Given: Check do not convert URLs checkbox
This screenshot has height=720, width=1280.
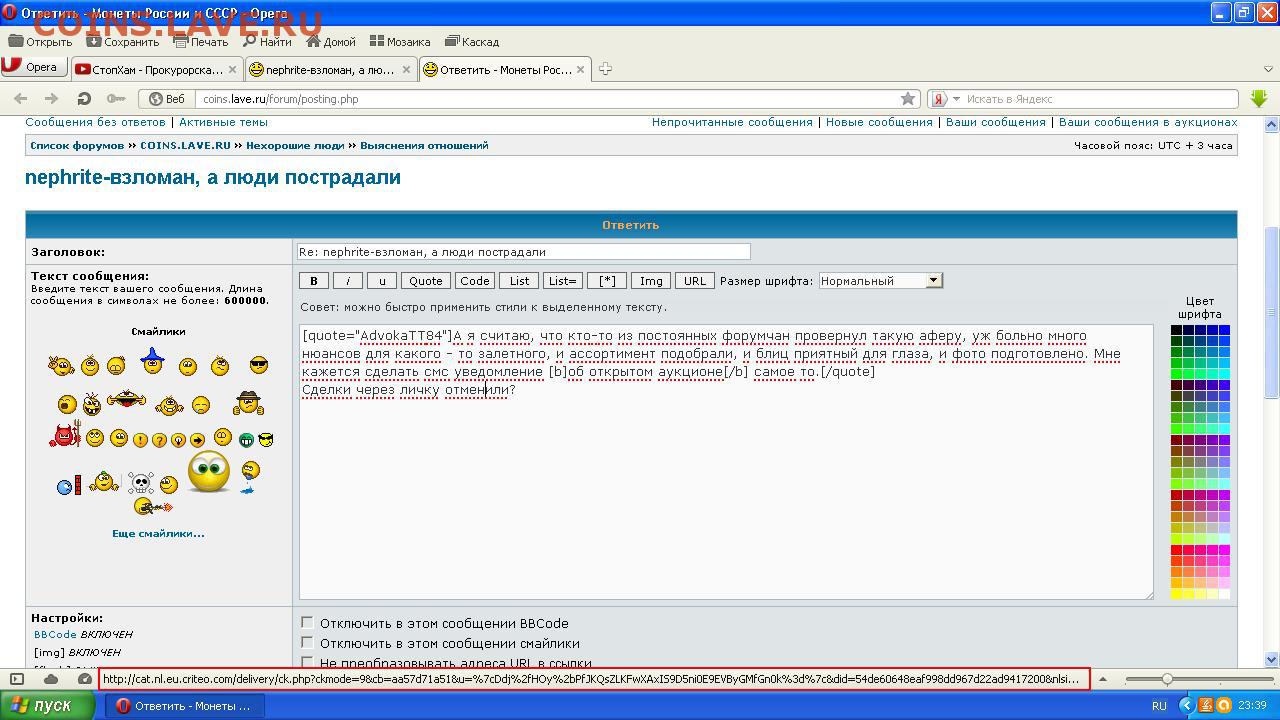Looking at the screenshot, I should tap(307, 662).
